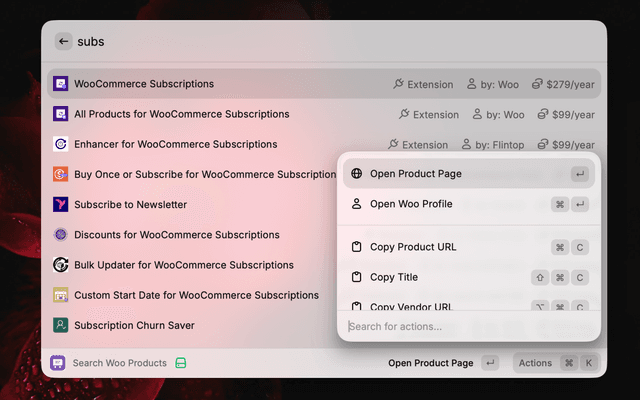
Task: Focus the Search for actions field
Action: point(468,326)
